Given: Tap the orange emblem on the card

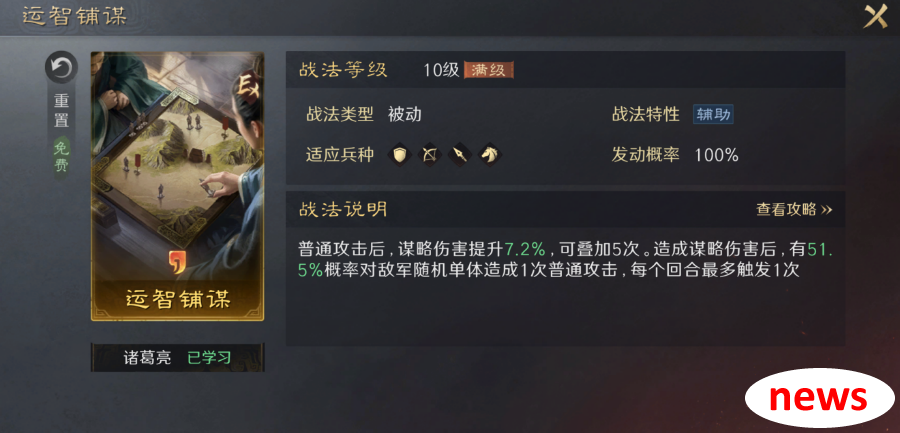Looking at the screenshot, I should [x=177, y=262].
